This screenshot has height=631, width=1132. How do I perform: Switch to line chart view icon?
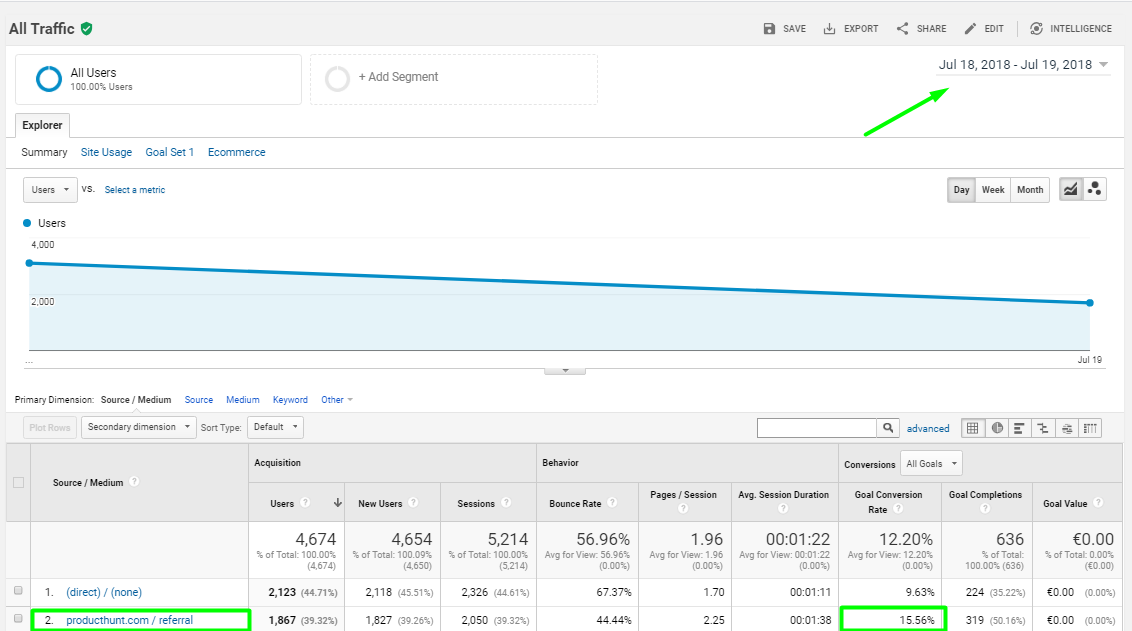point(1071,189)
